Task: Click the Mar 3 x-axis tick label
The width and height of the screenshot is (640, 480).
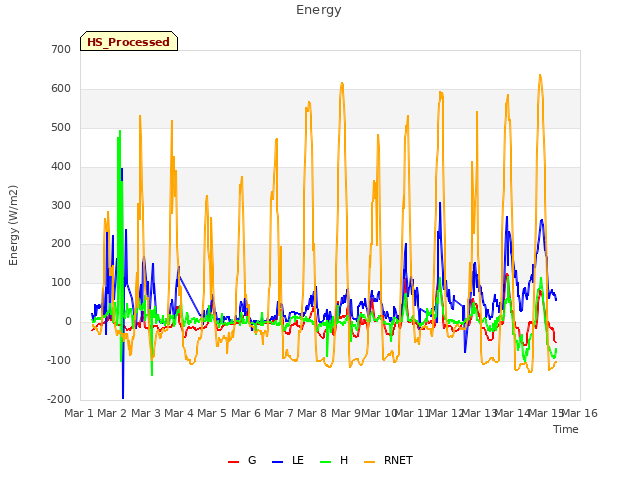Action: click(x=146, y=413)
